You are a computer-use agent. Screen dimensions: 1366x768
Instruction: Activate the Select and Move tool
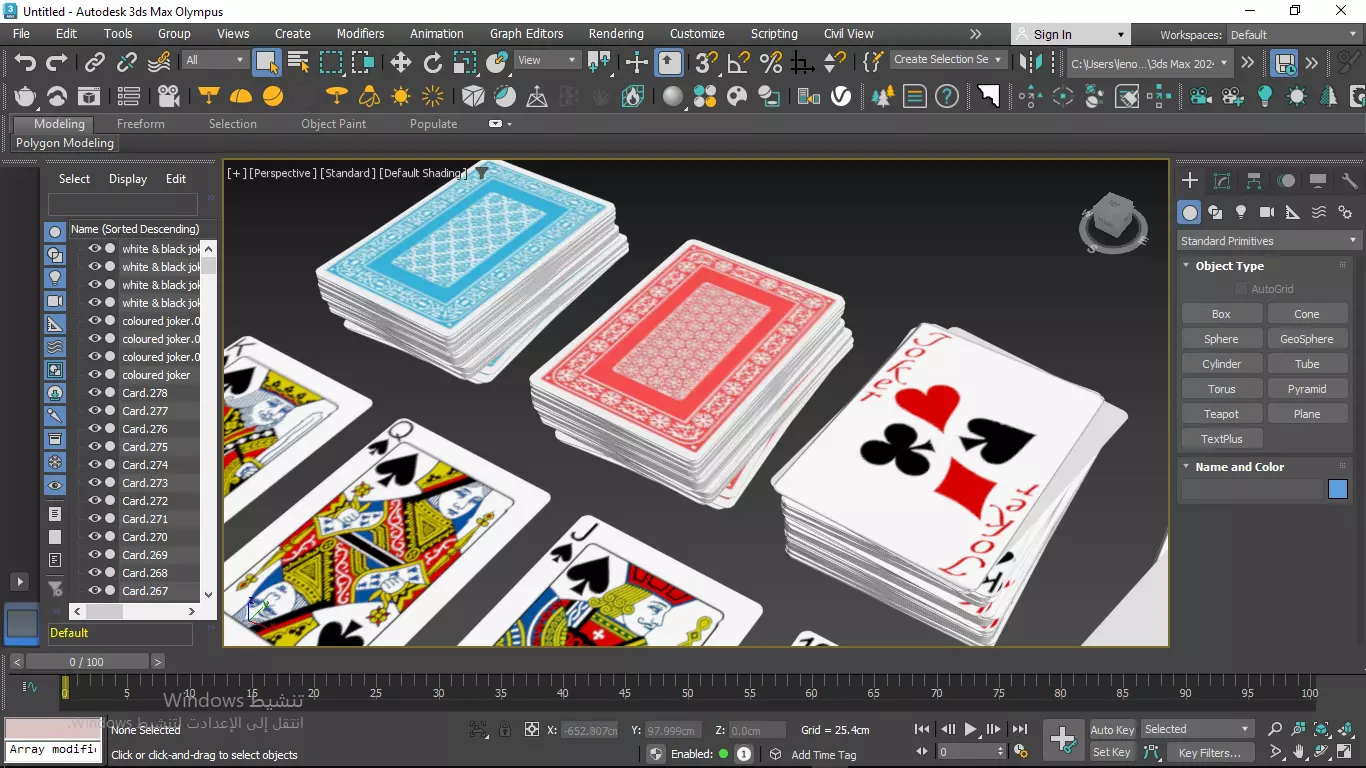point(401,63)
